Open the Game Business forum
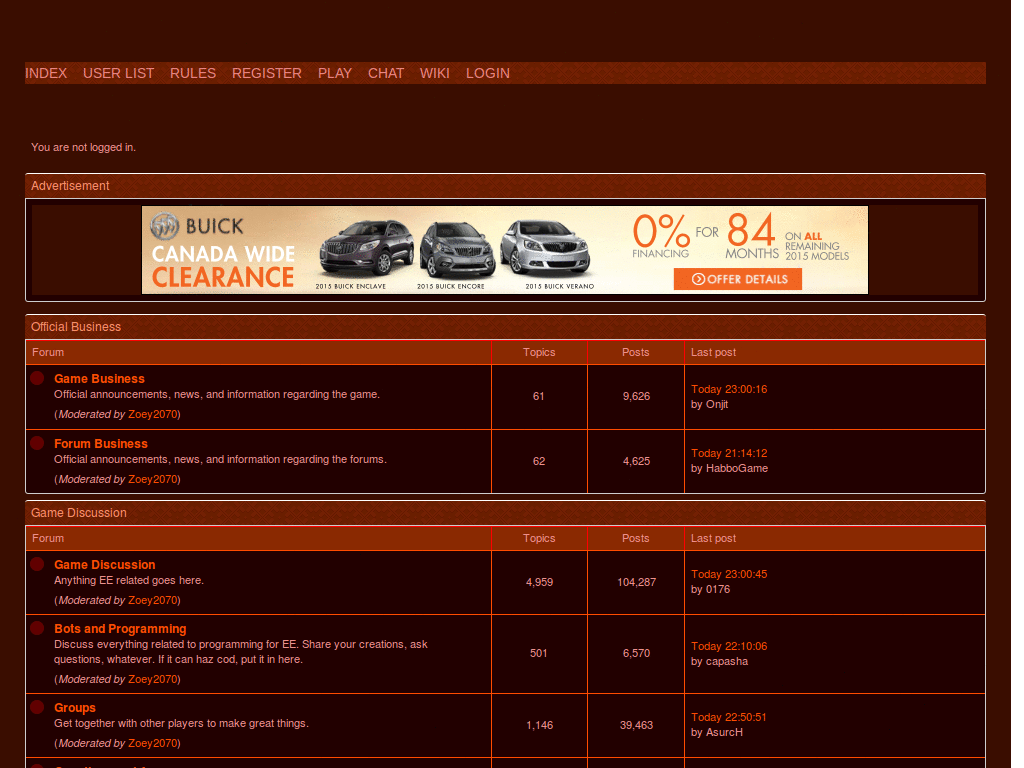This screenshot has width=1024, height=768. pyautogui.click(x=99, y=378)
